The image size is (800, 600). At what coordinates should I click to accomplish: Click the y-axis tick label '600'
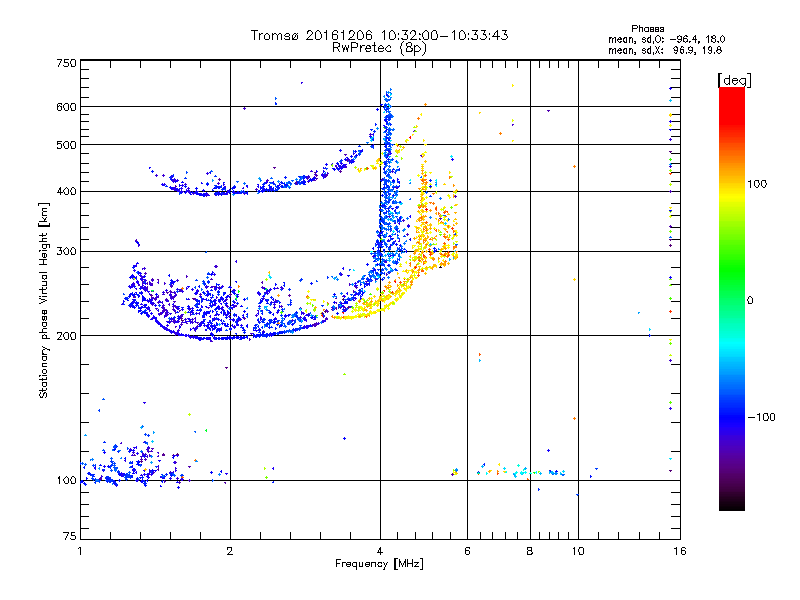(x=67, y=107)
